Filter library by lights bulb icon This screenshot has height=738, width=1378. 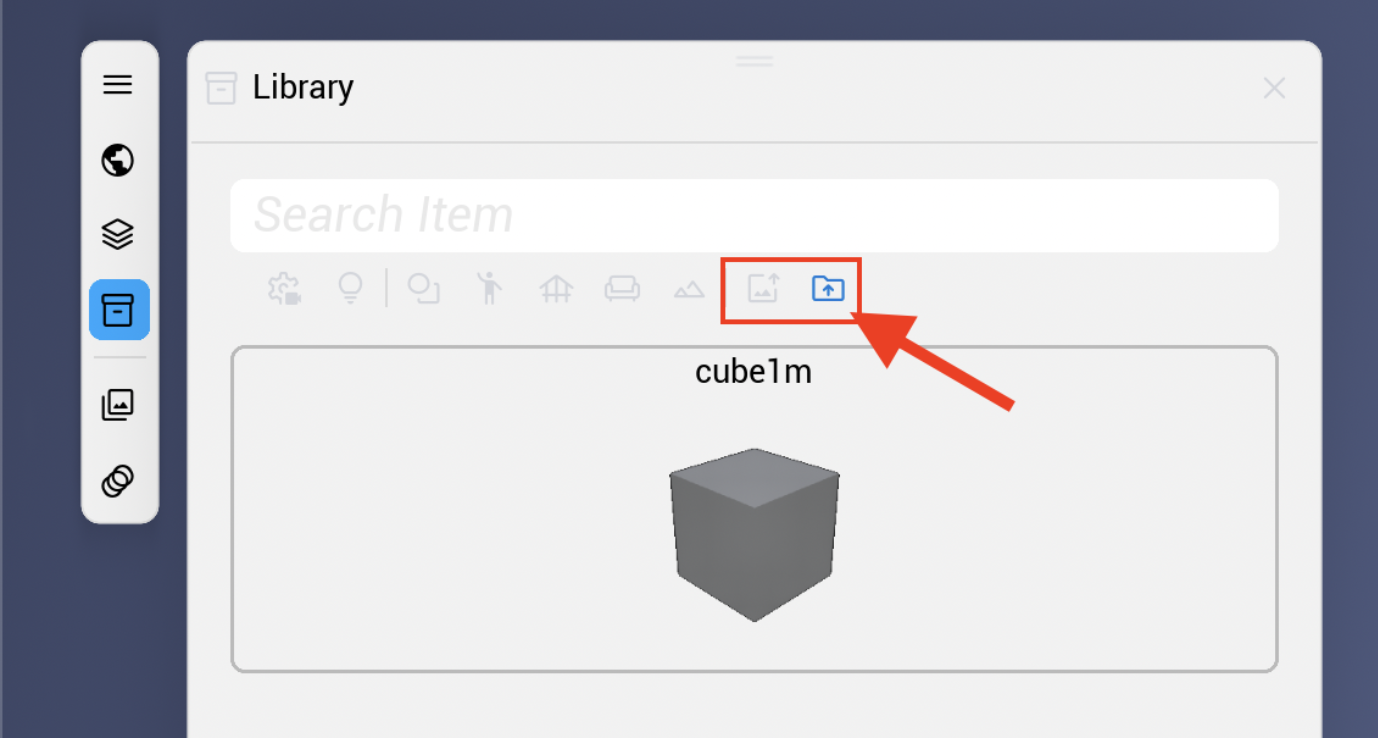pyautogui.click(x=350, y=289)
